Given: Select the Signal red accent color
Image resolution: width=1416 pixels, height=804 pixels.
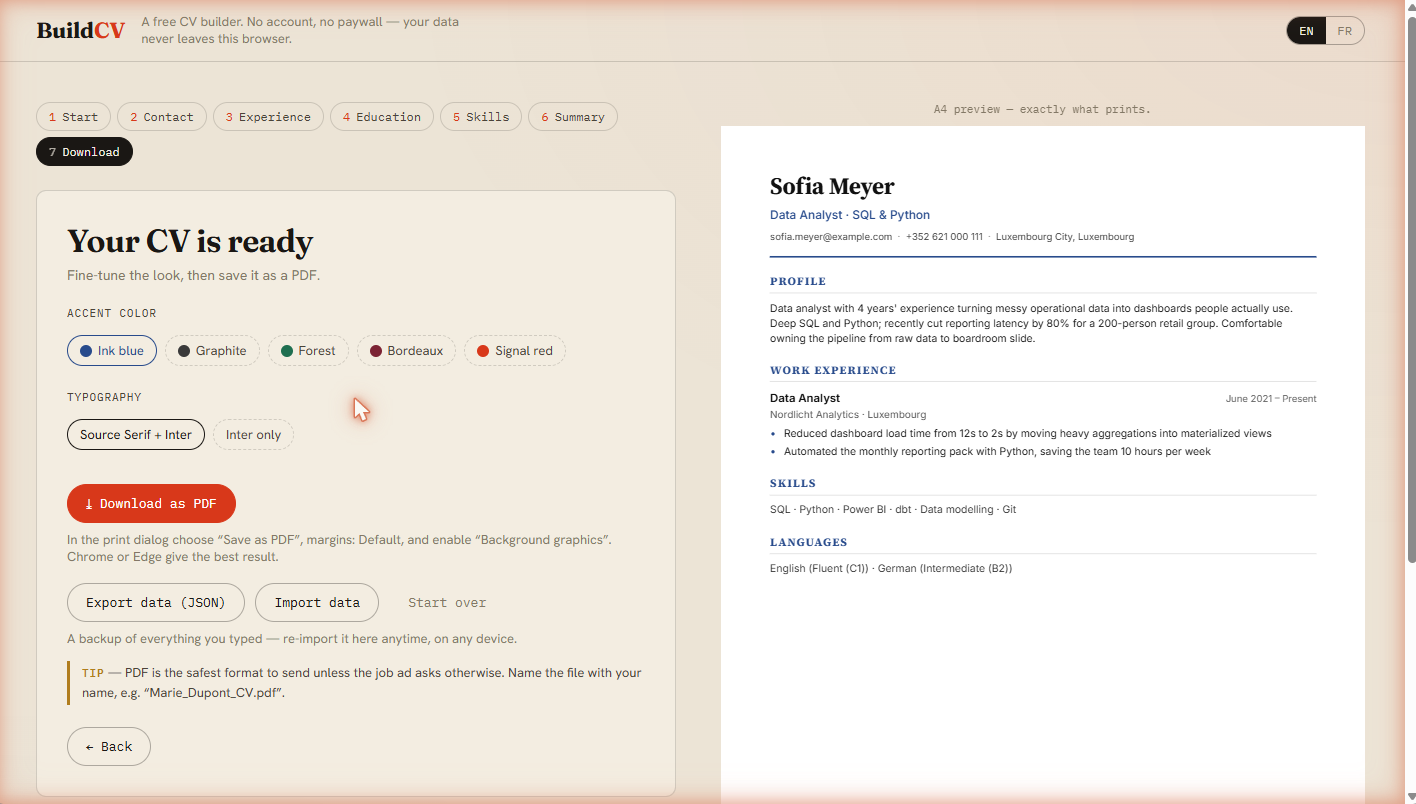Looking at the screenshot, I should point(515,351).
